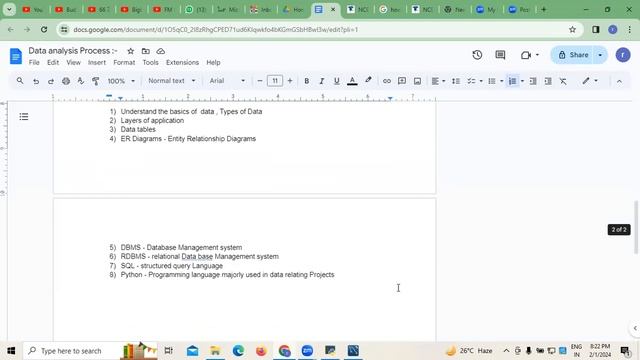Open the View menu
The width and height of the screenshot is (640, 360).
(73, 62)
